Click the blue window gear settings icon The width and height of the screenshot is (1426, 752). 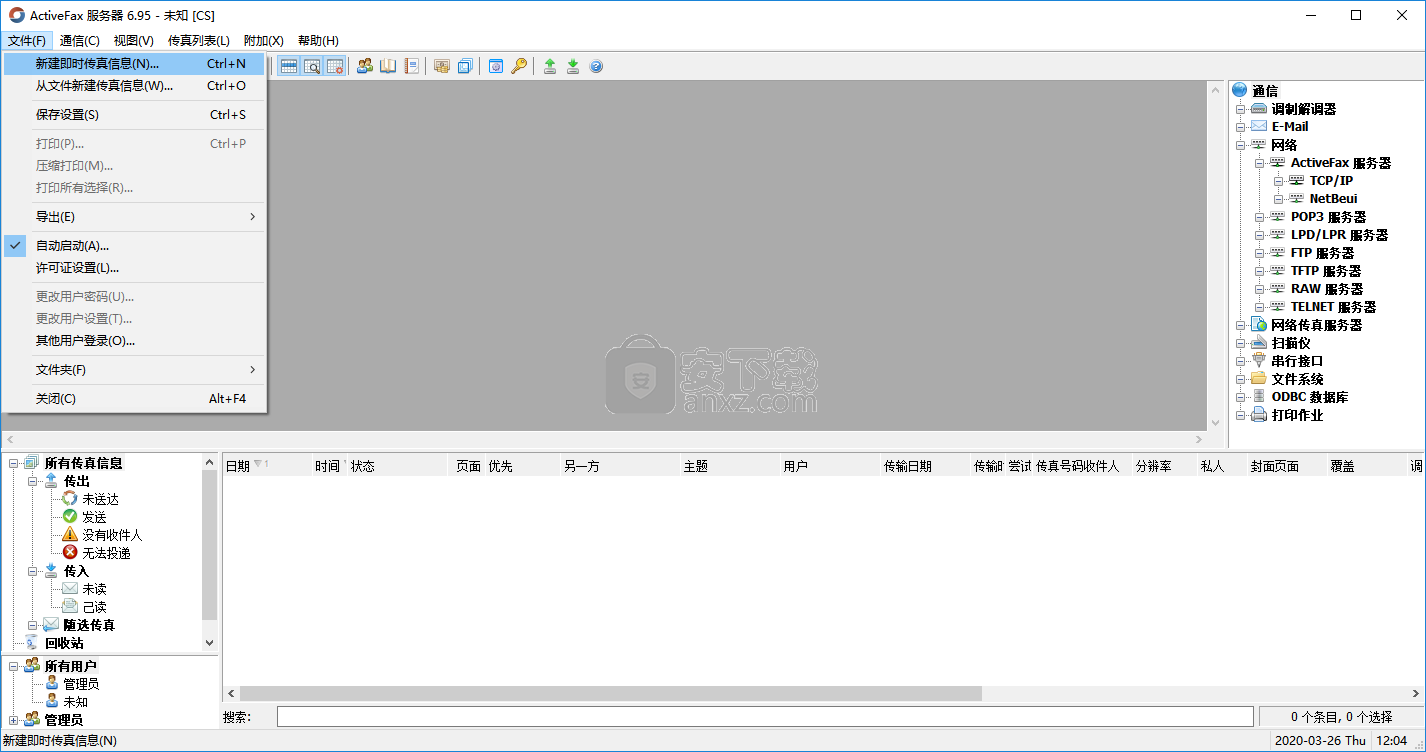point(496,66)
